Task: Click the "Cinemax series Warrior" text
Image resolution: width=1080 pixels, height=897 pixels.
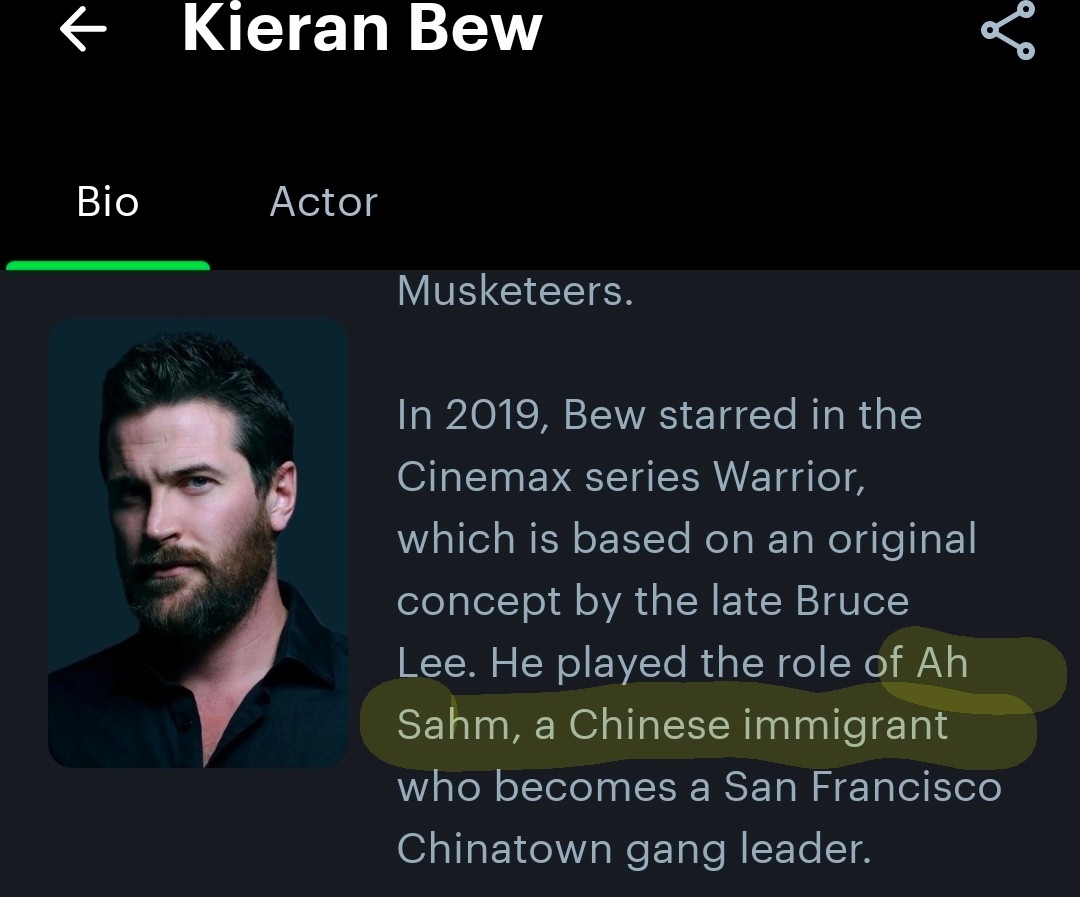Action: [x=630, y=476]
